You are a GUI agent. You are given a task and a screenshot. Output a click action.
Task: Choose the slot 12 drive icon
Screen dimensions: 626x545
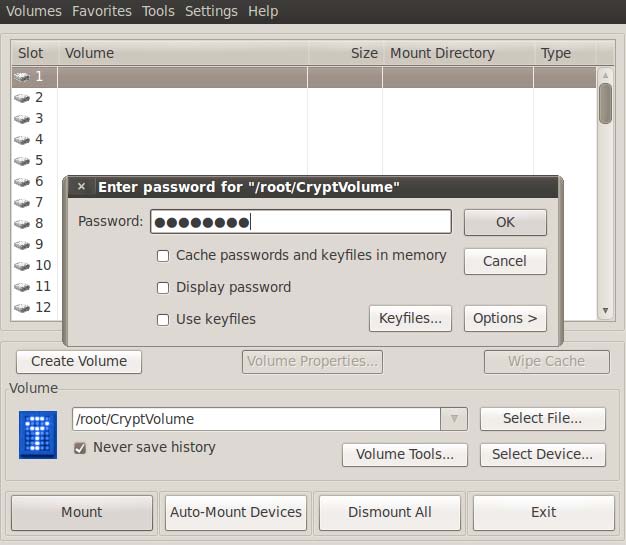22,308
